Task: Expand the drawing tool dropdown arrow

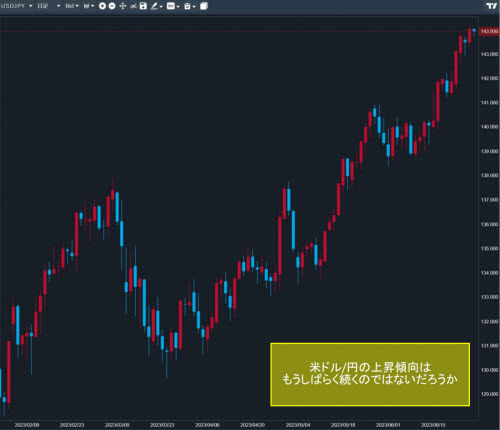Action: point(161,7)
